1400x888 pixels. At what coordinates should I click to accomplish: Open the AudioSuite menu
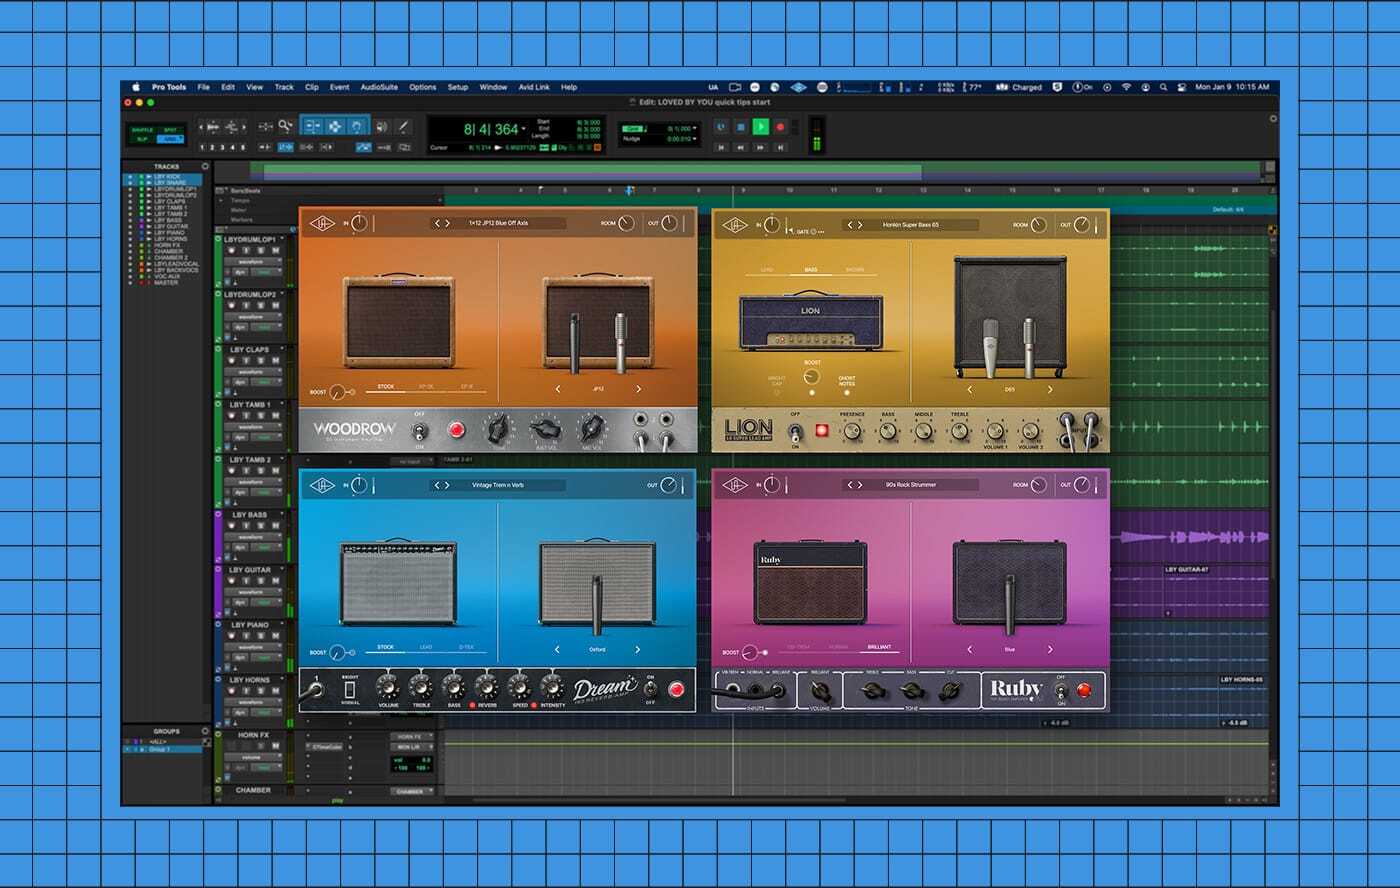pyautogui.click(x=379, y=87)
